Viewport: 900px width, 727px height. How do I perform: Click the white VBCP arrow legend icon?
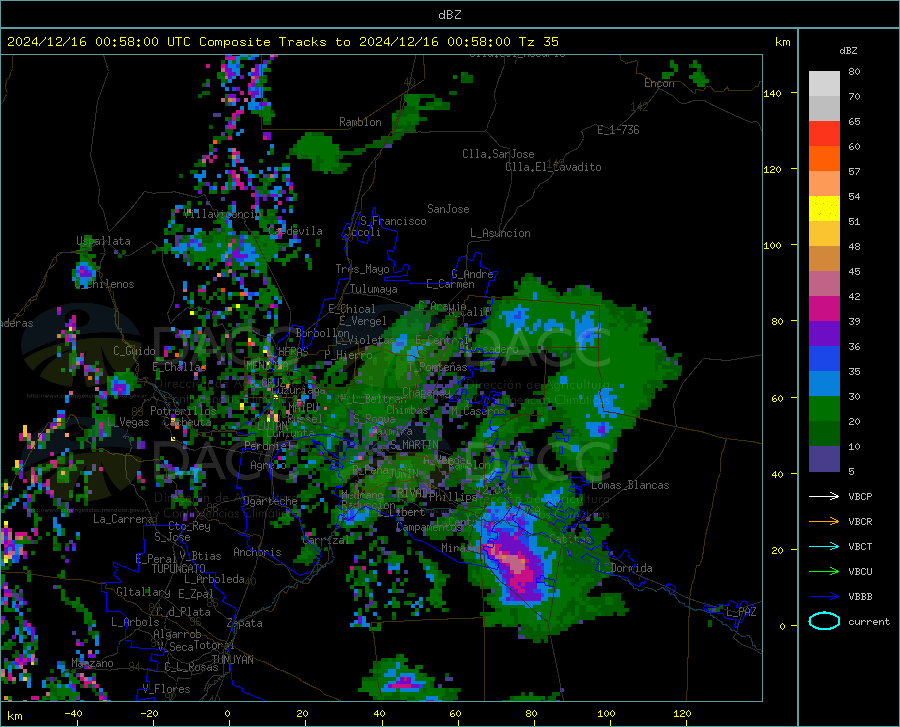click(x=824, y=496)
